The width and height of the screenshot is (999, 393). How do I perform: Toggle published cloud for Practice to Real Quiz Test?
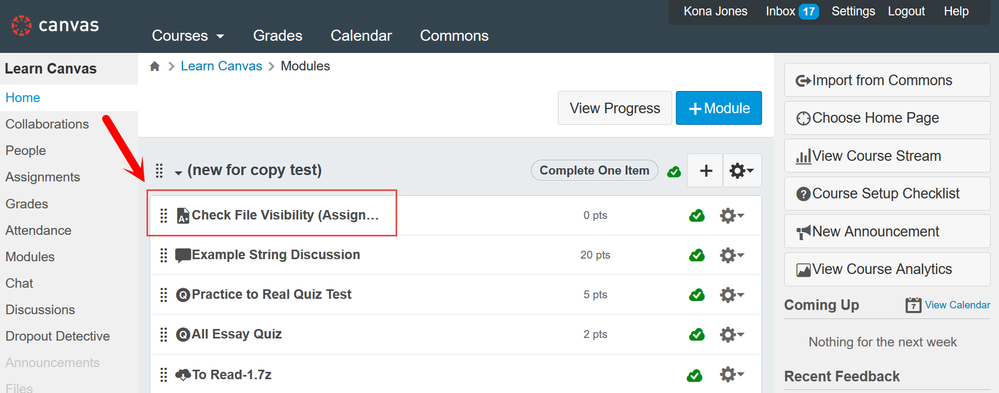coord(696,295)
